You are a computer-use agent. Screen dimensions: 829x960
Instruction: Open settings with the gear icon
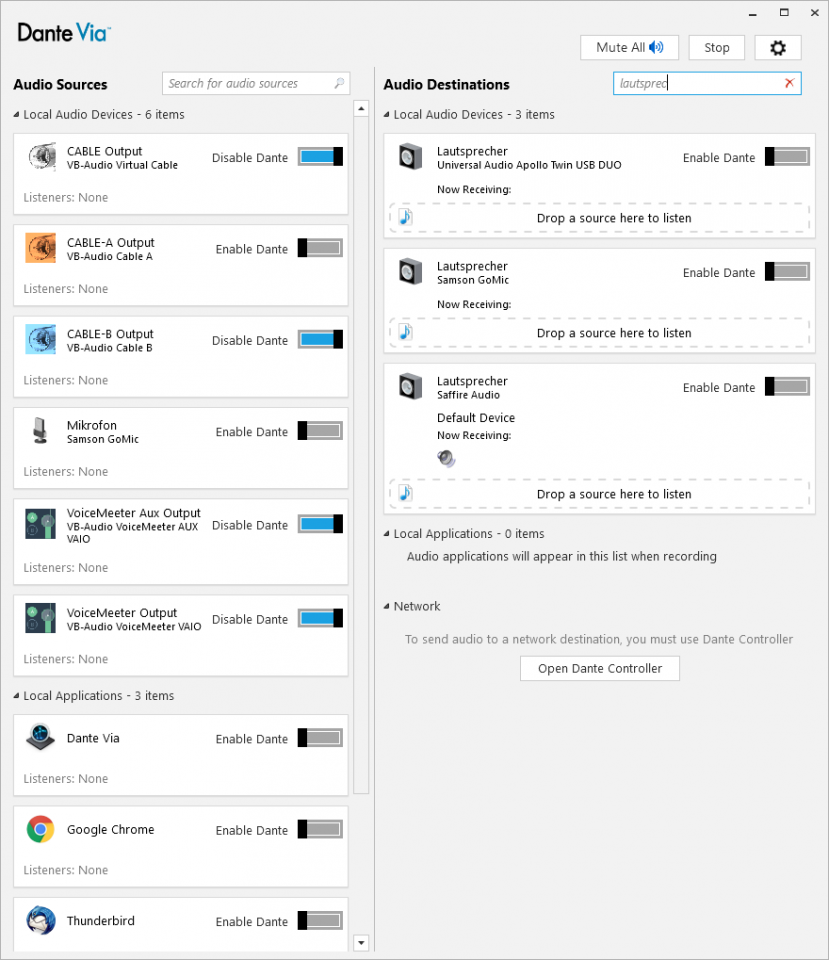[x=778, y=48]
